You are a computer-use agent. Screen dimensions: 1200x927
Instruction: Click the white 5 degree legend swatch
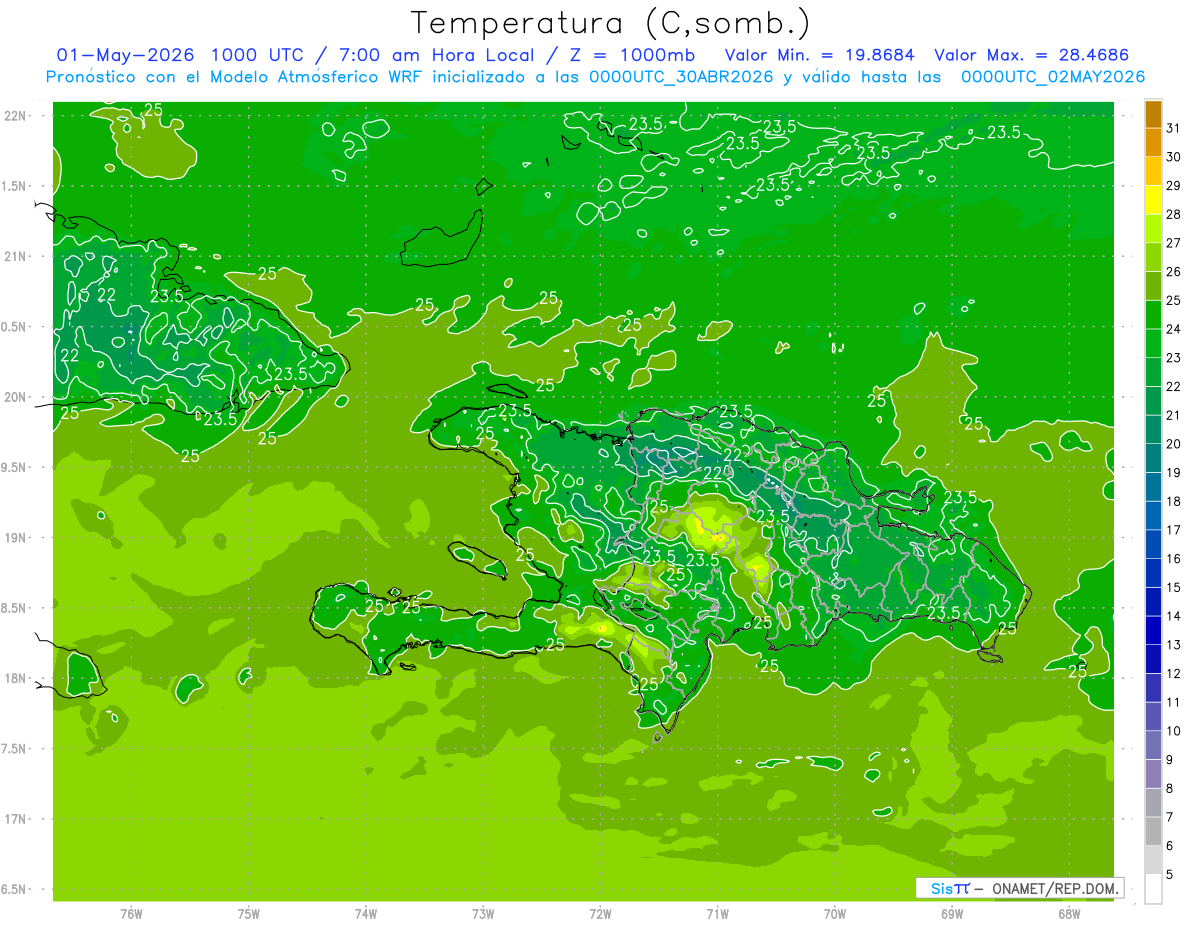1153,889
